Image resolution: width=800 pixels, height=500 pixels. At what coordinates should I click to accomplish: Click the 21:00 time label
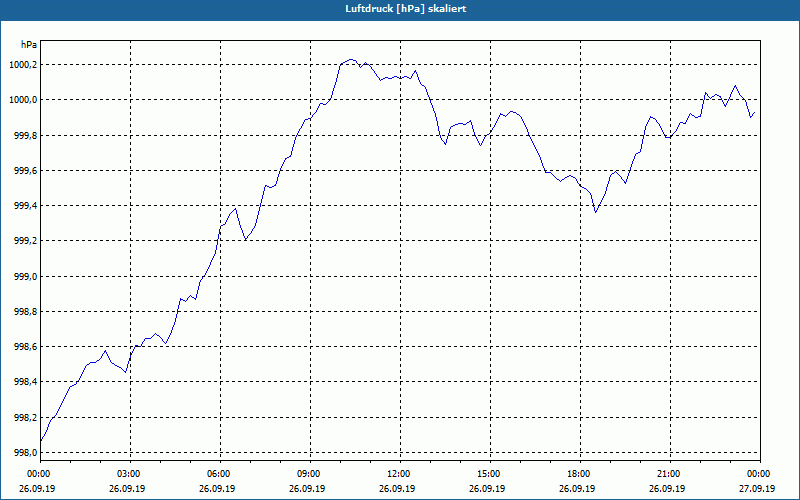(669, 474)
